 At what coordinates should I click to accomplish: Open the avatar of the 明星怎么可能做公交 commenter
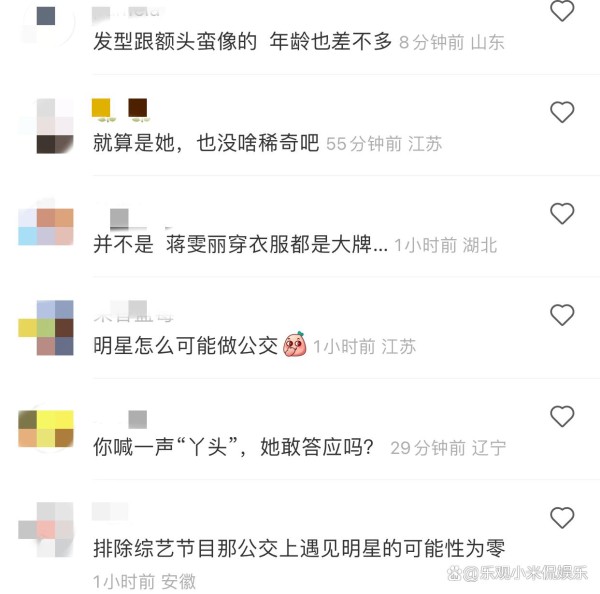click(46, 328)
